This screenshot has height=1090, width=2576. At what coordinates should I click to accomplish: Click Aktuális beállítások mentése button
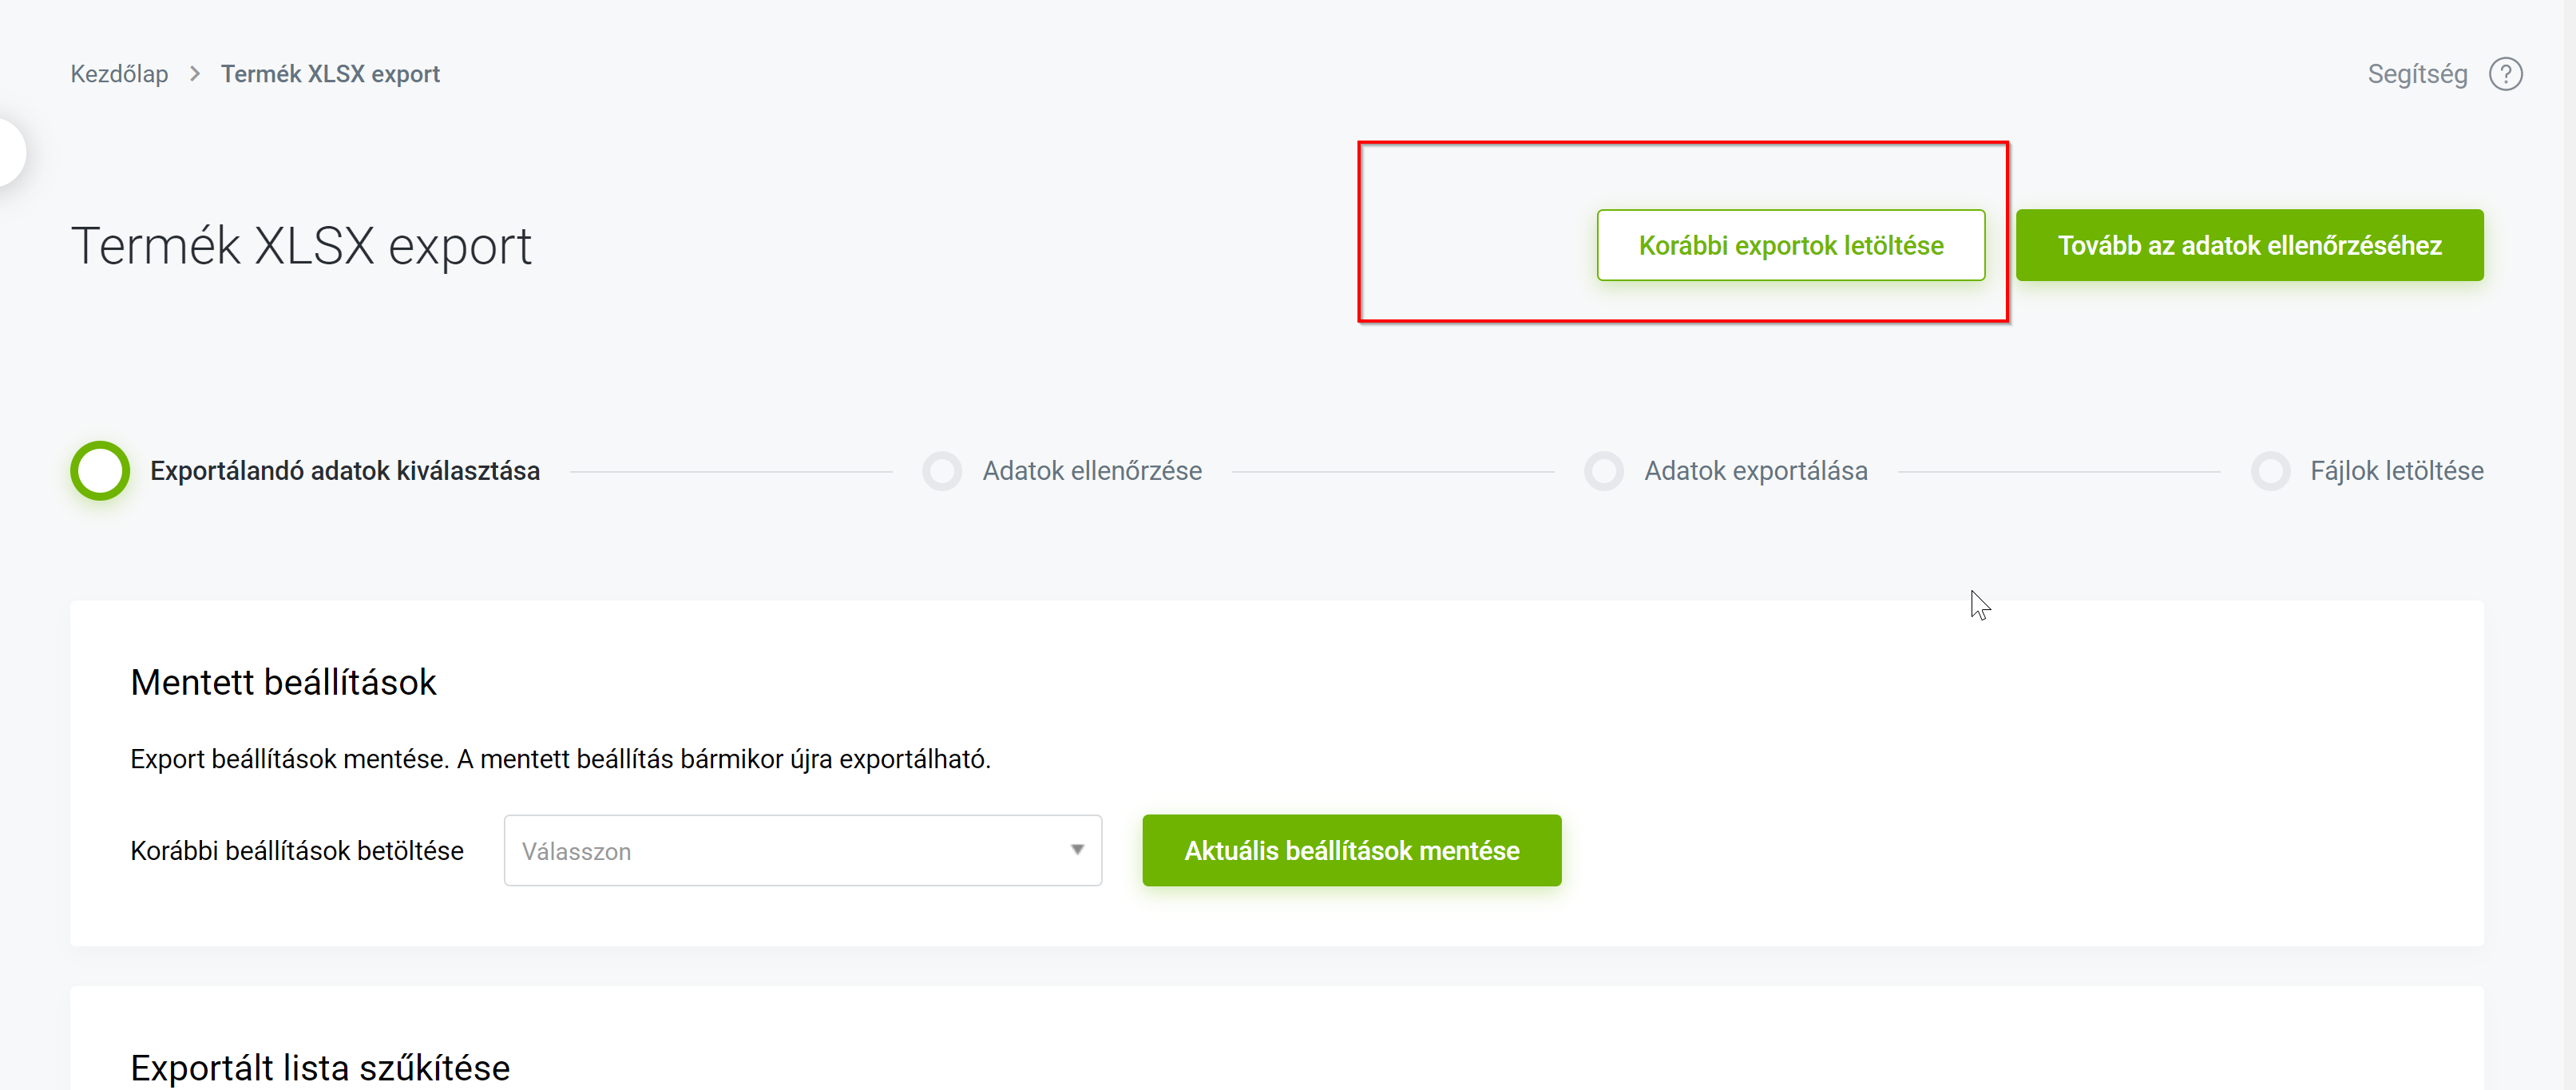pyautogui.click(x=1351, y=850)
